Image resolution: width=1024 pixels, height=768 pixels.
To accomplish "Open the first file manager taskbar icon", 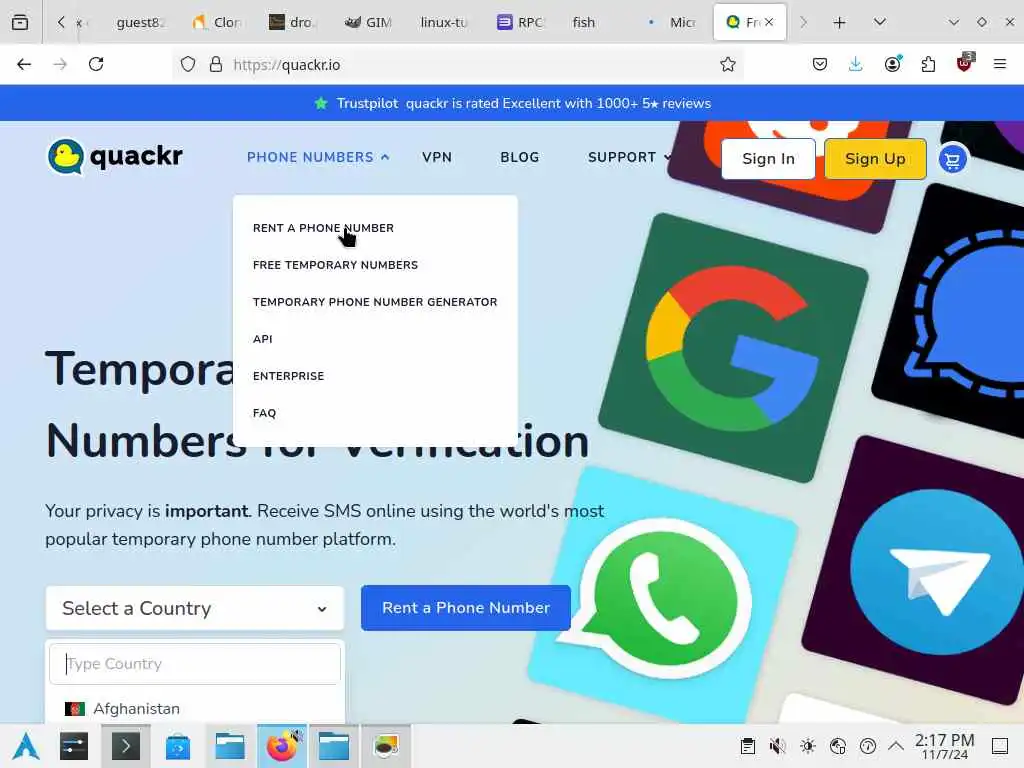I will click(x=230, y=746).
